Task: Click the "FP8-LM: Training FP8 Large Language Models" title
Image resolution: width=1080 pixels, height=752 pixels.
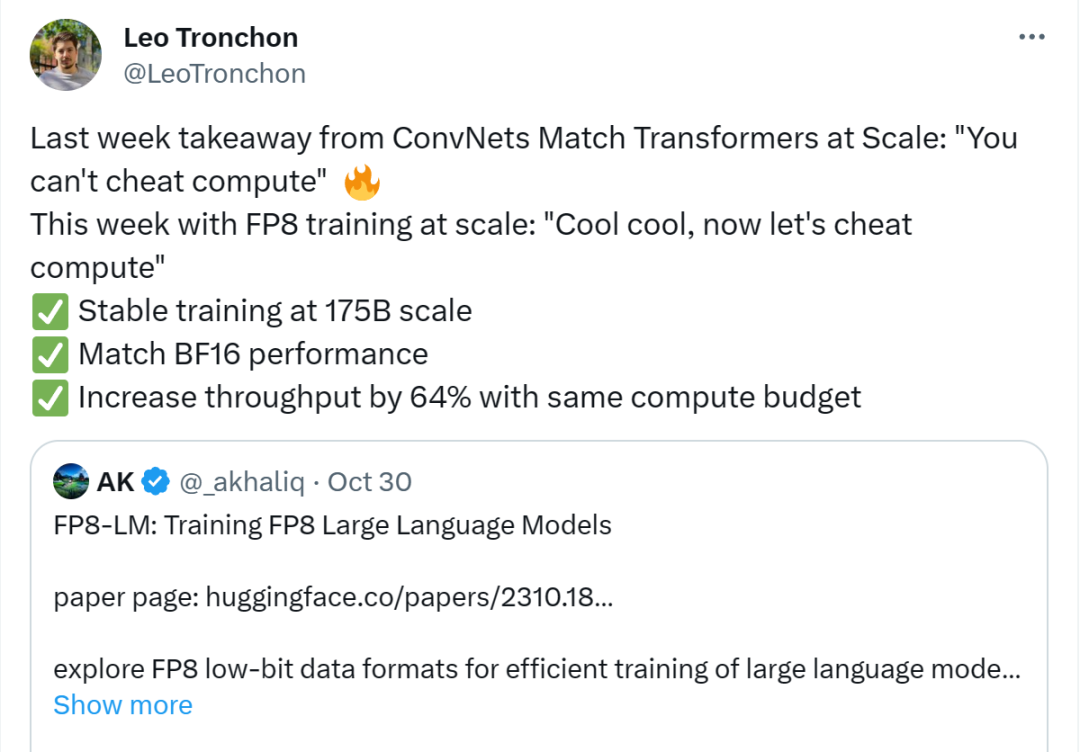Action: (332, 525)
